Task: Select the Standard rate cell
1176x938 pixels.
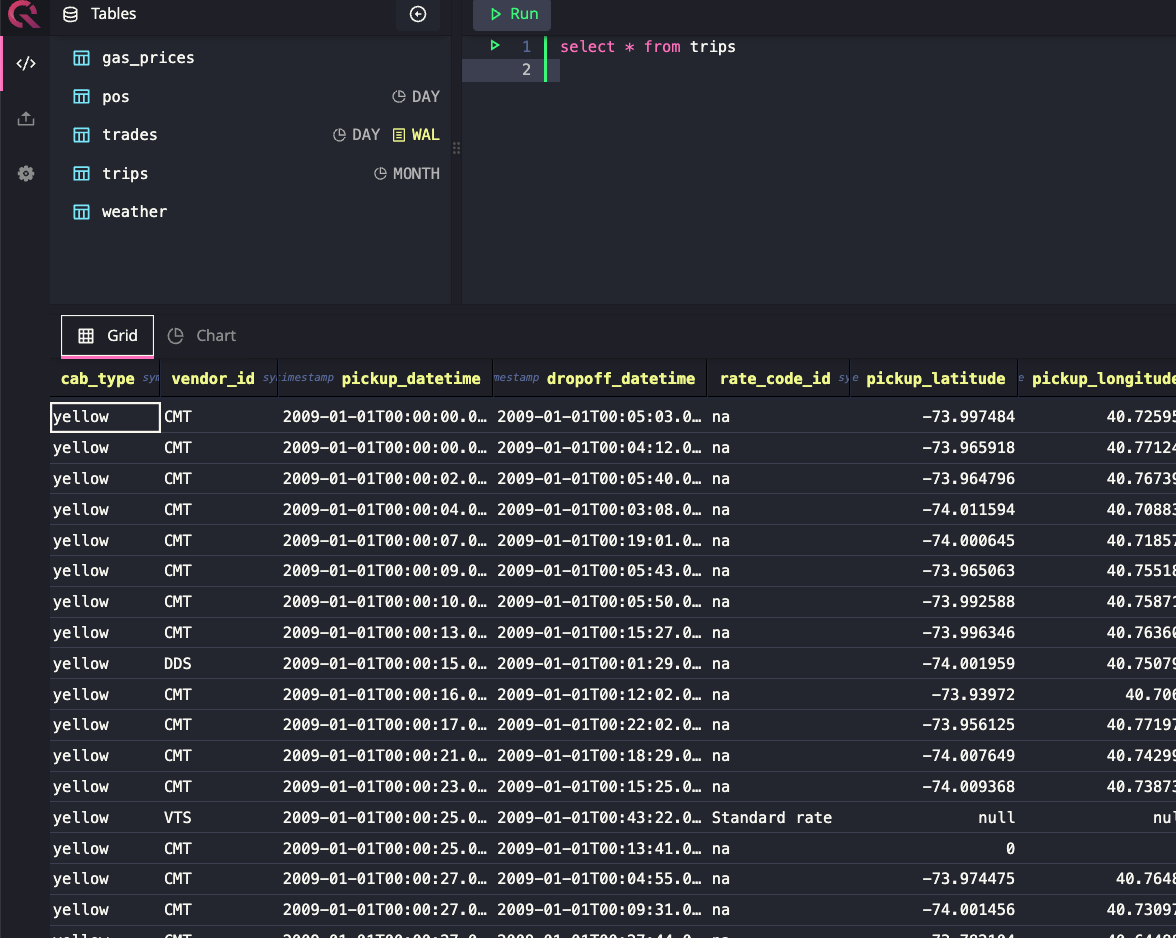Action: pyautogui.click(x=778, y=817)
